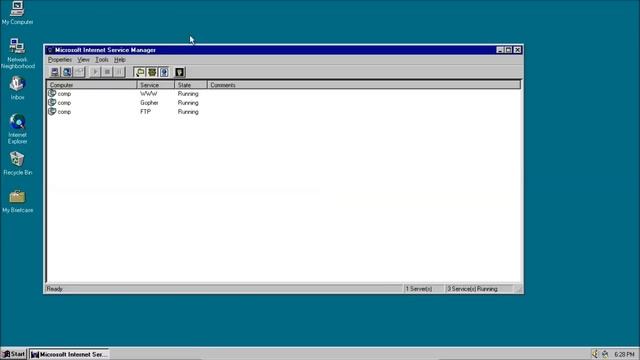
Task: Click the 'comp' name in the Gopher row
Action: 64,103
